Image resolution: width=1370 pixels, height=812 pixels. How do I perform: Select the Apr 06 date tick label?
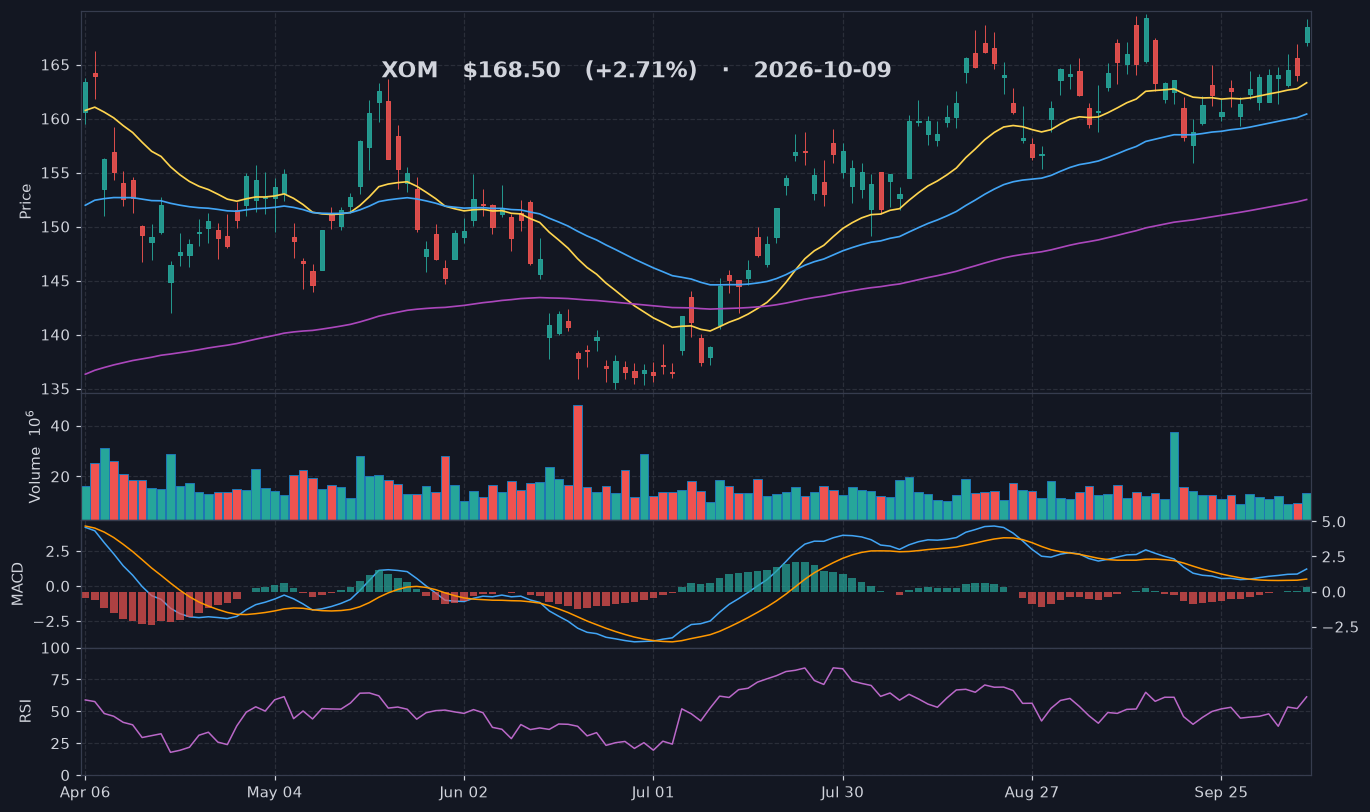(x=85, y=792)
